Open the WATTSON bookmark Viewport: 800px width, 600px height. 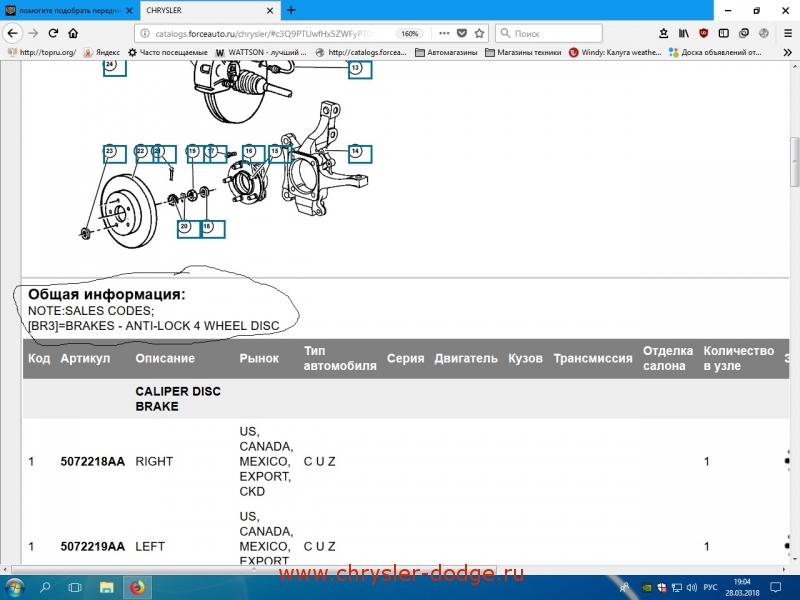(x=261, y=52)
